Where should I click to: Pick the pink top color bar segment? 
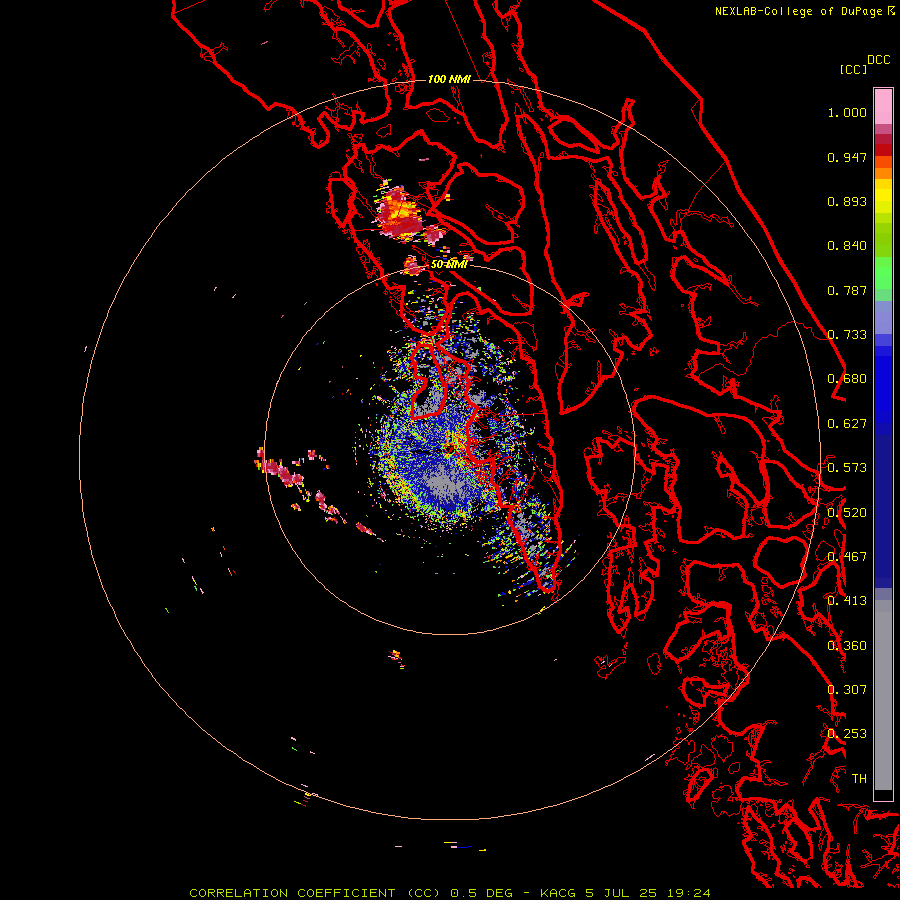pyautogui.click(x=883, y=106)
